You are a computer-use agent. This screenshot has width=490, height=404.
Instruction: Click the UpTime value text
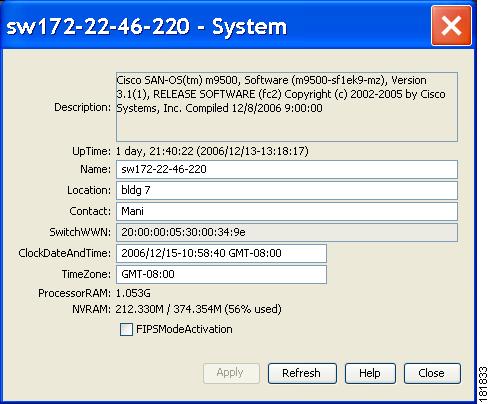tap(212, 151)
